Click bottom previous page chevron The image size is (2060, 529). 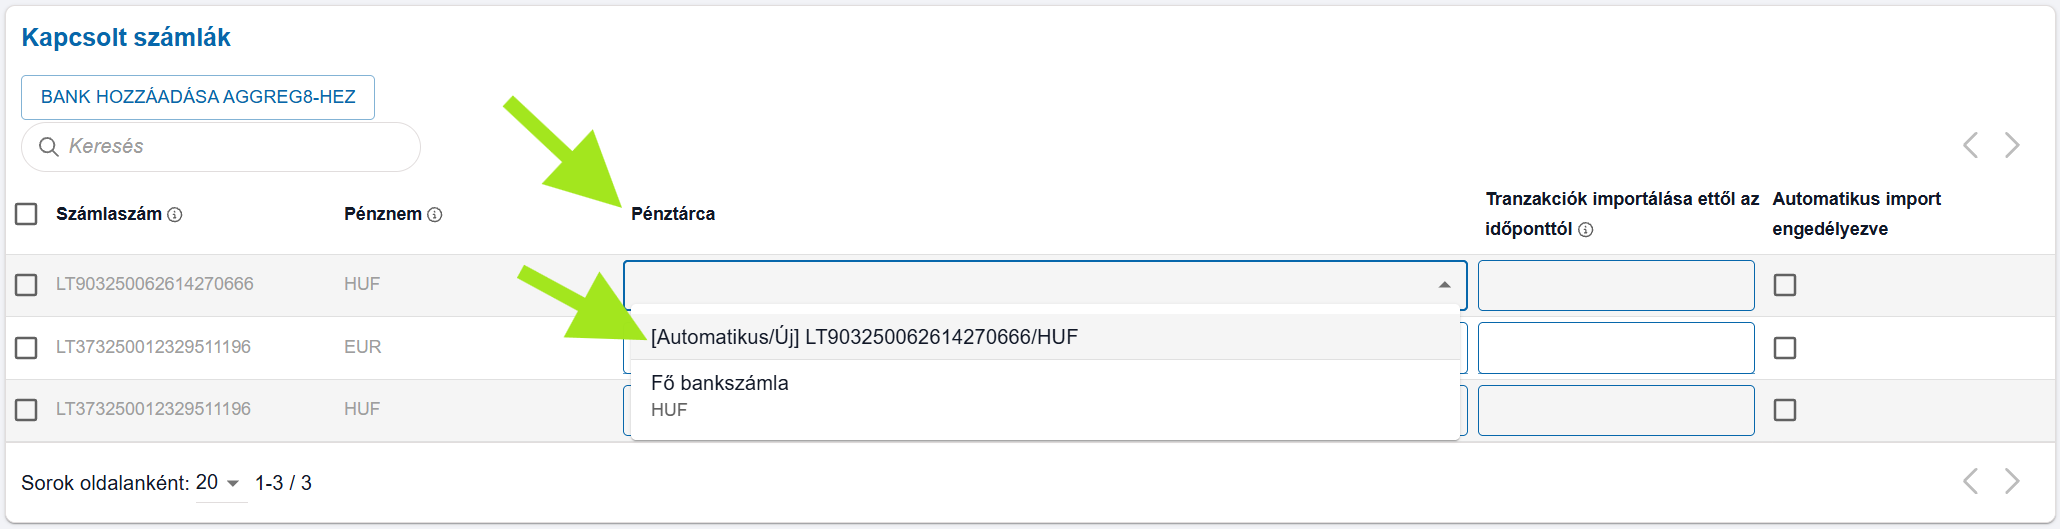1970,482
